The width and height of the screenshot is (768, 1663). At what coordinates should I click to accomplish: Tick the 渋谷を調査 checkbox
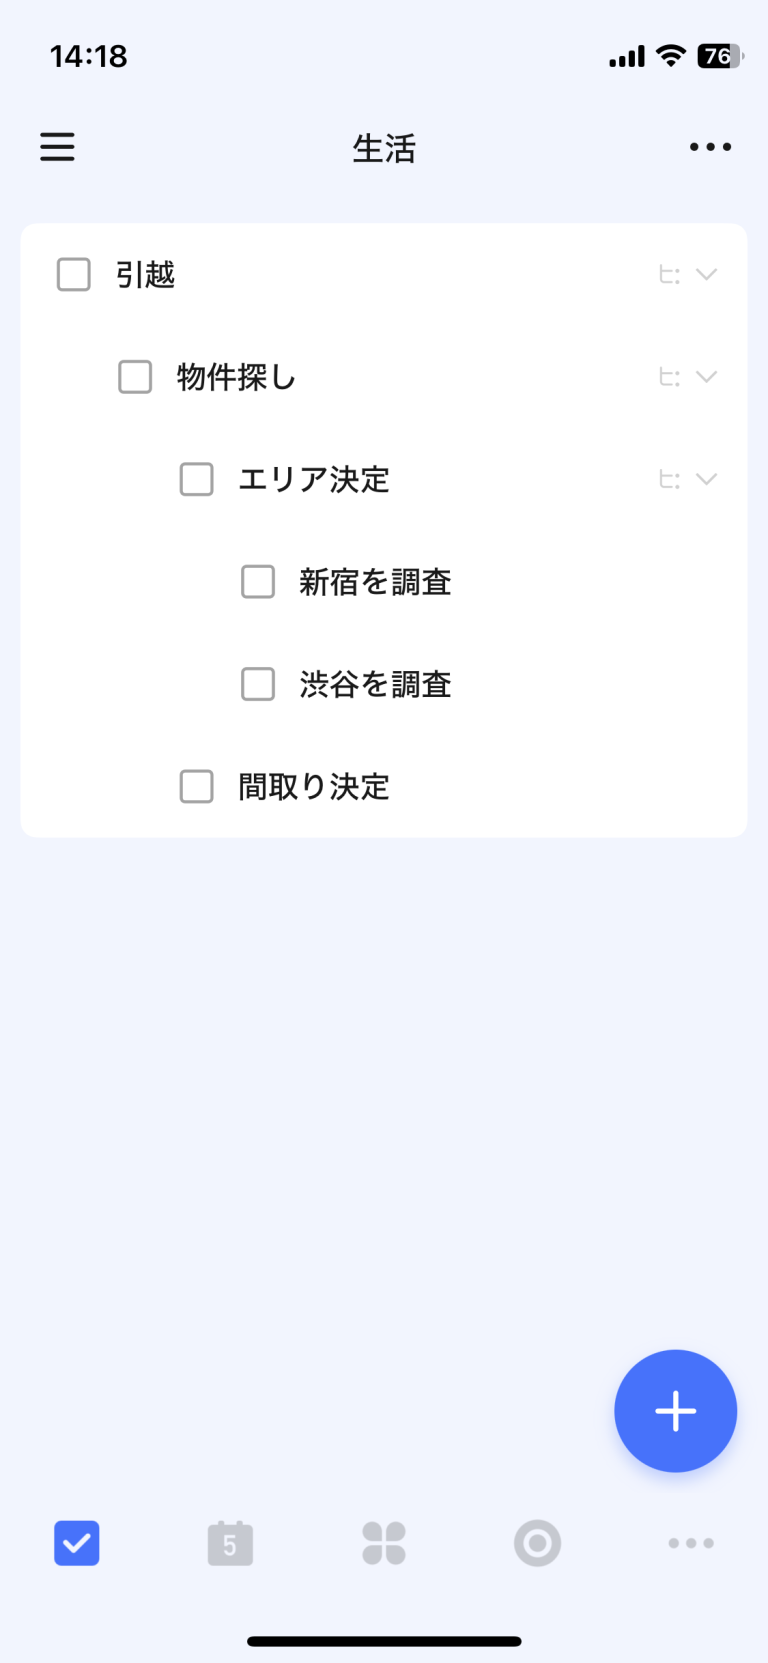pos(258,684)
